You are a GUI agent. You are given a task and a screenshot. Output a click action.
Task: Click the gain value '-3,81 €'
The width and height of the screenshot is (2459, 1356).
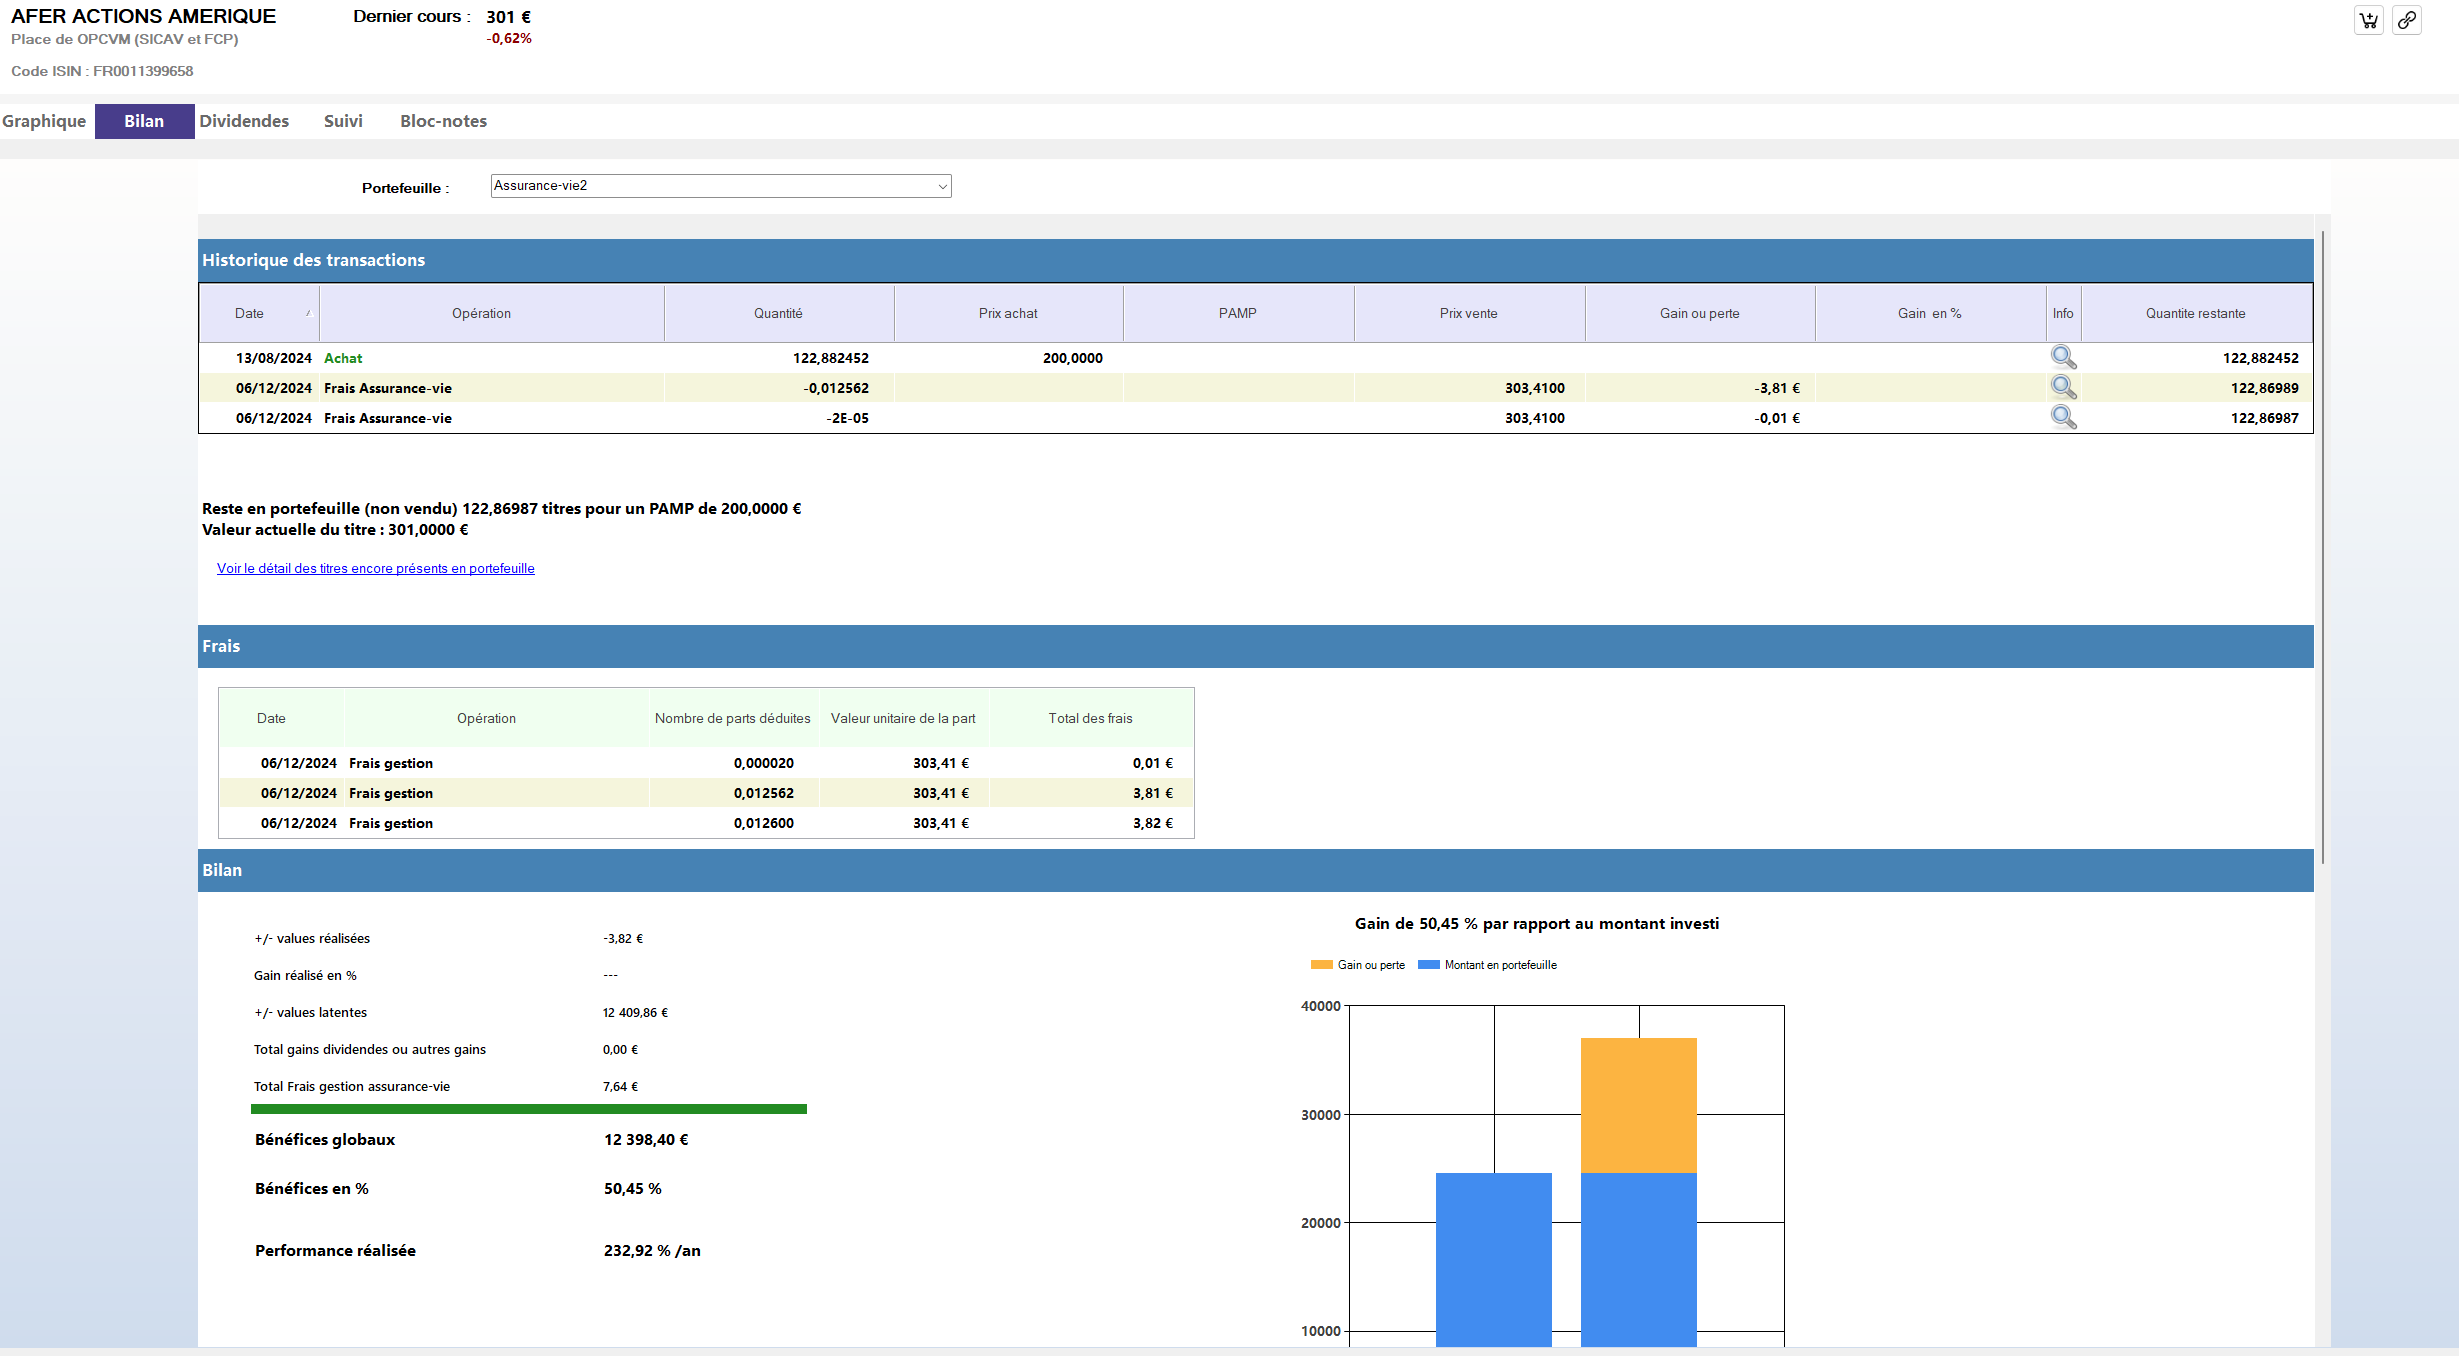point(1777,388)
